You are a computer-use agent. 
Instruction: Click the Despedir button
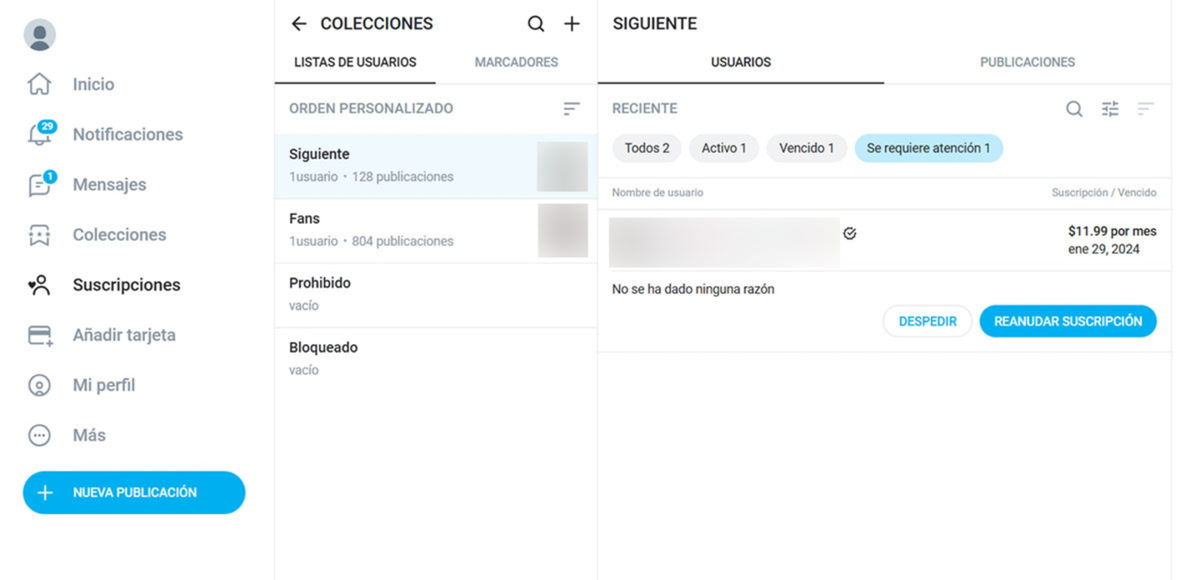(x=926, y=321)
